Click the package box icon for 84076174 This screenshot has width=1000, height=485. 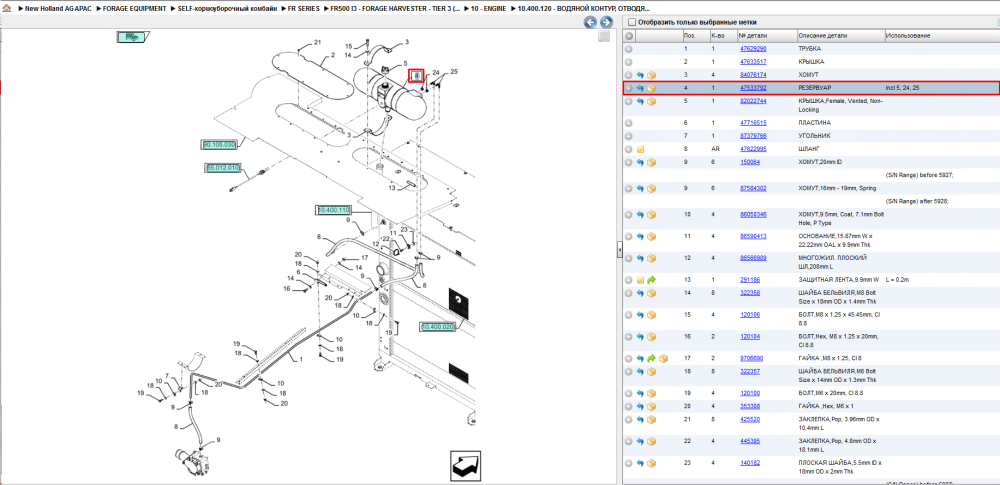652,75
